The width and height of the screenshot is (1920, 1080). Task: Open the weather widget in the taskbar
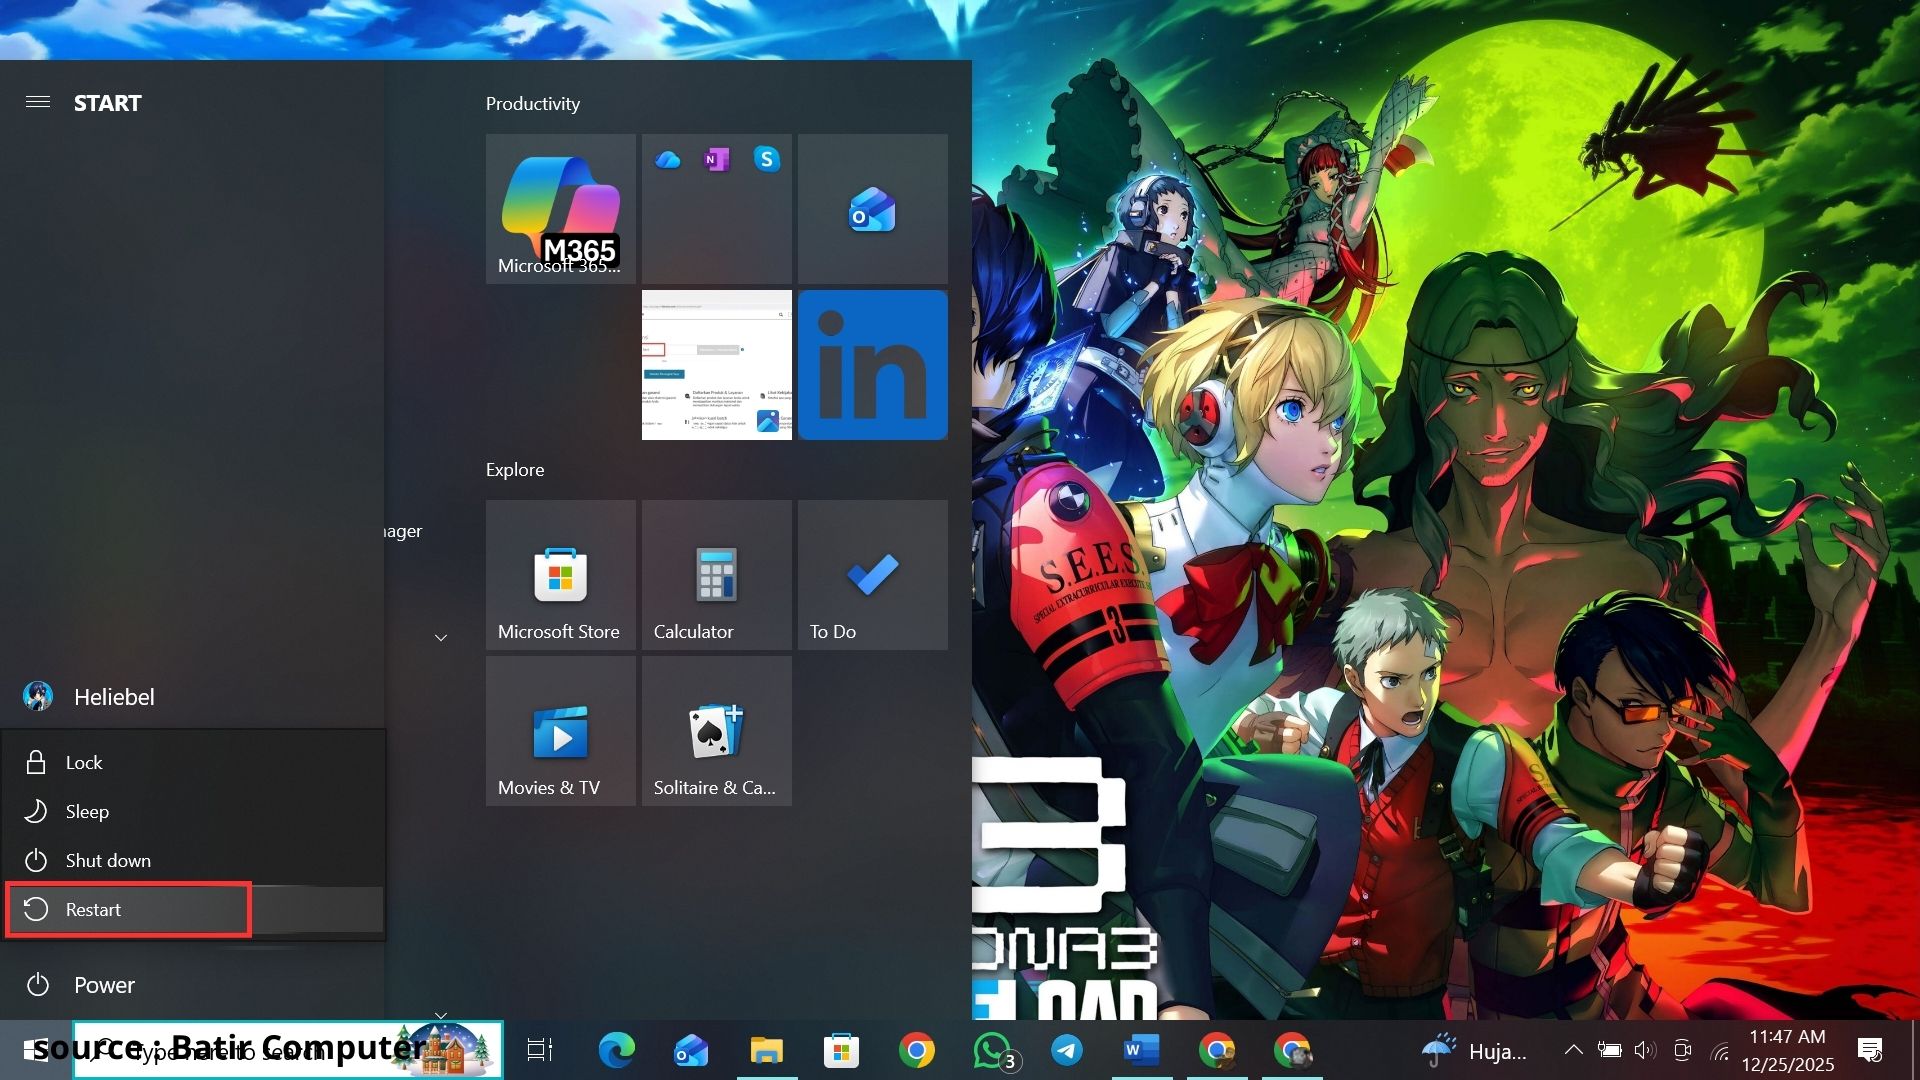coord(1476,1051)
